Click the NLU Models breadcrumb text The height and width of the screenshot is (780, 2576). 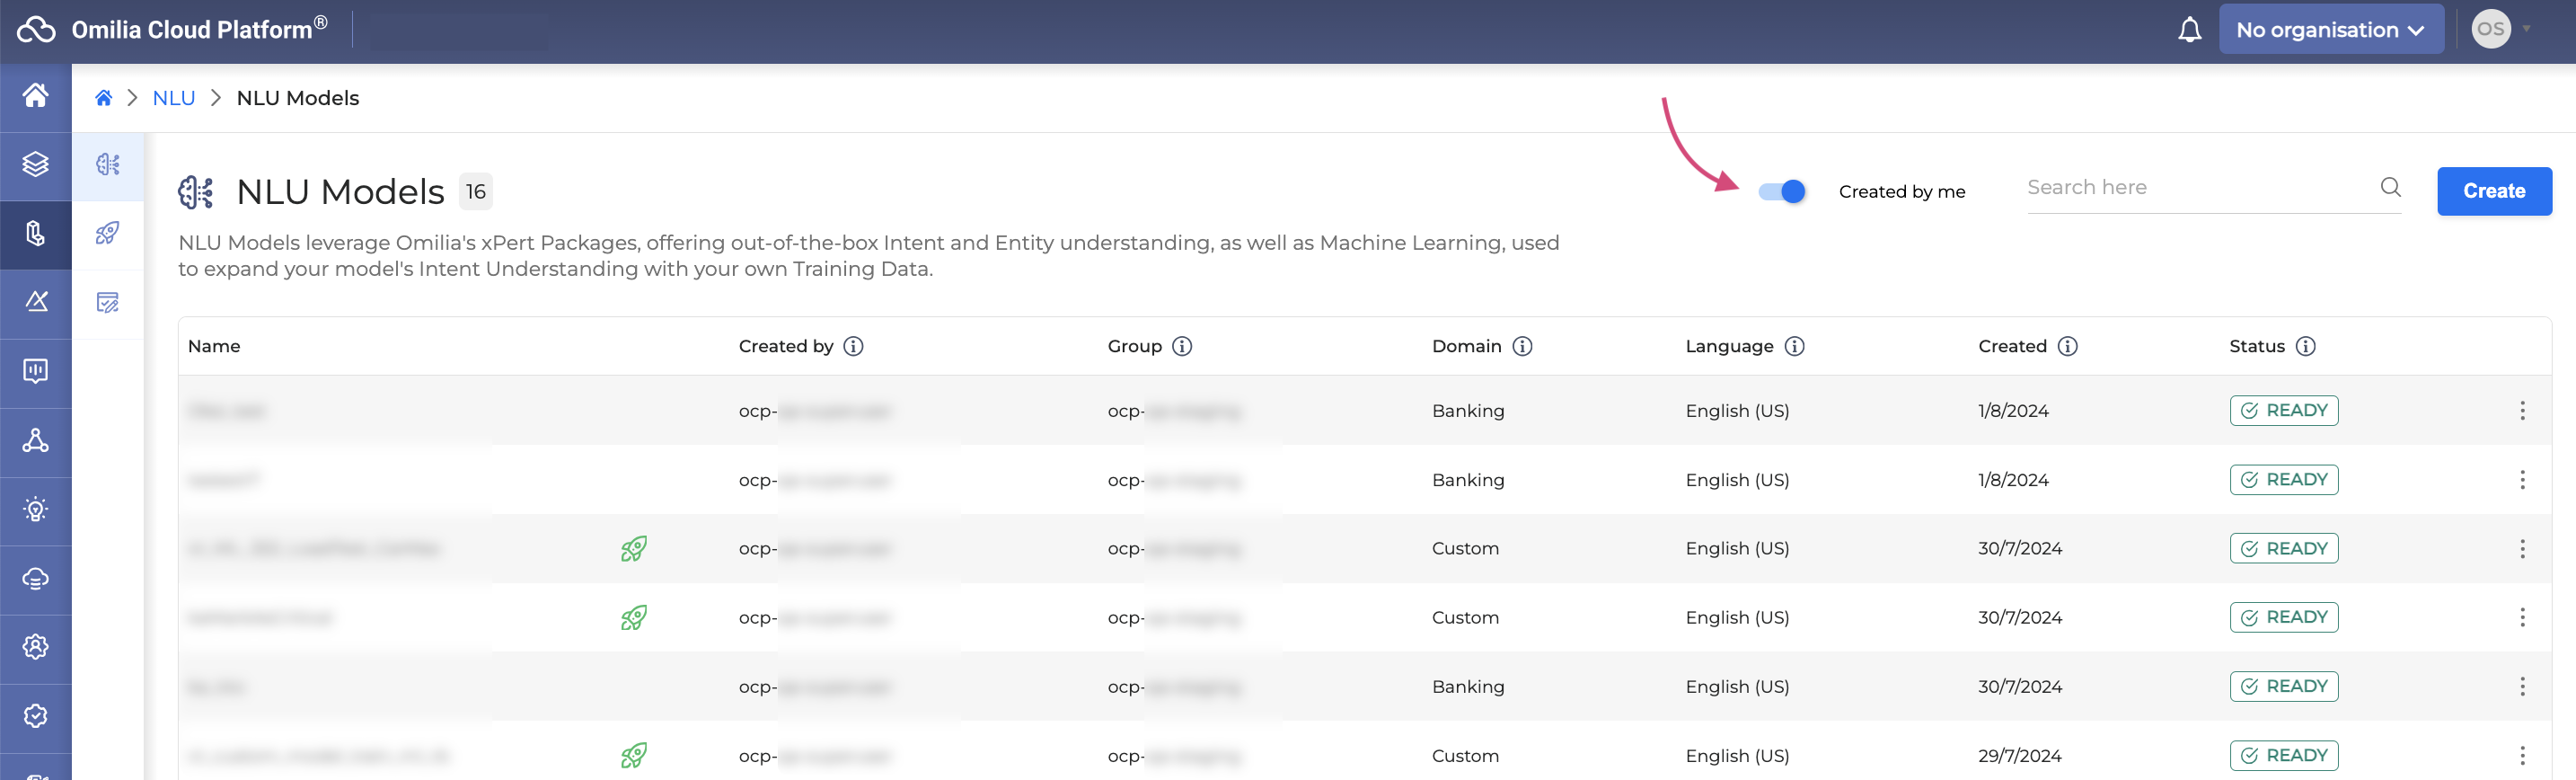click(x=298, y=98)
